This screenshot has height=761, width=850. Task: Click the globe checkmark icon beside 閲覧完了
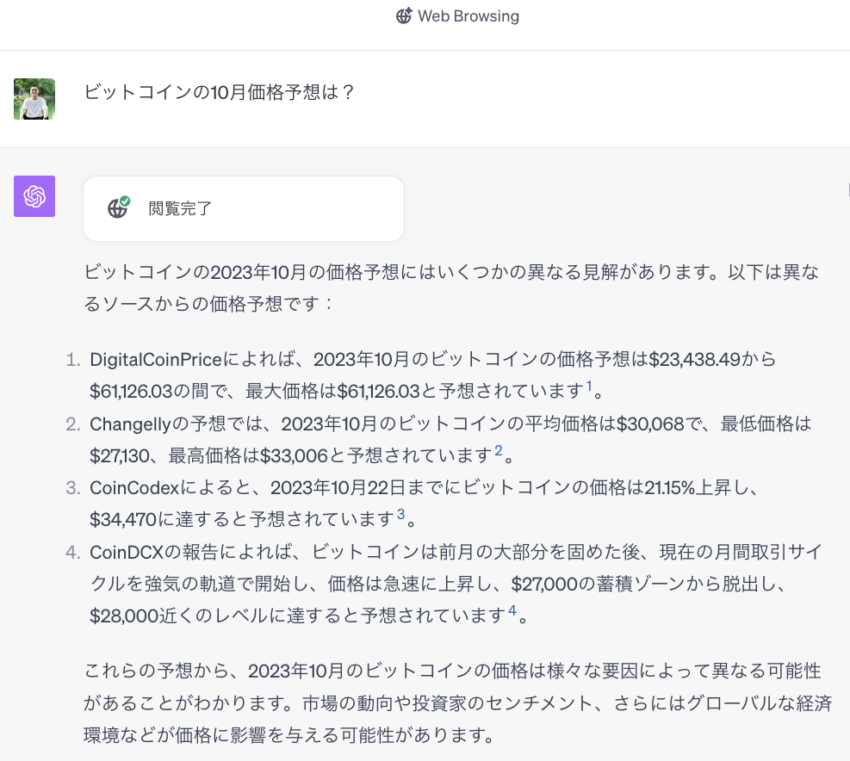tap(119, 207)
